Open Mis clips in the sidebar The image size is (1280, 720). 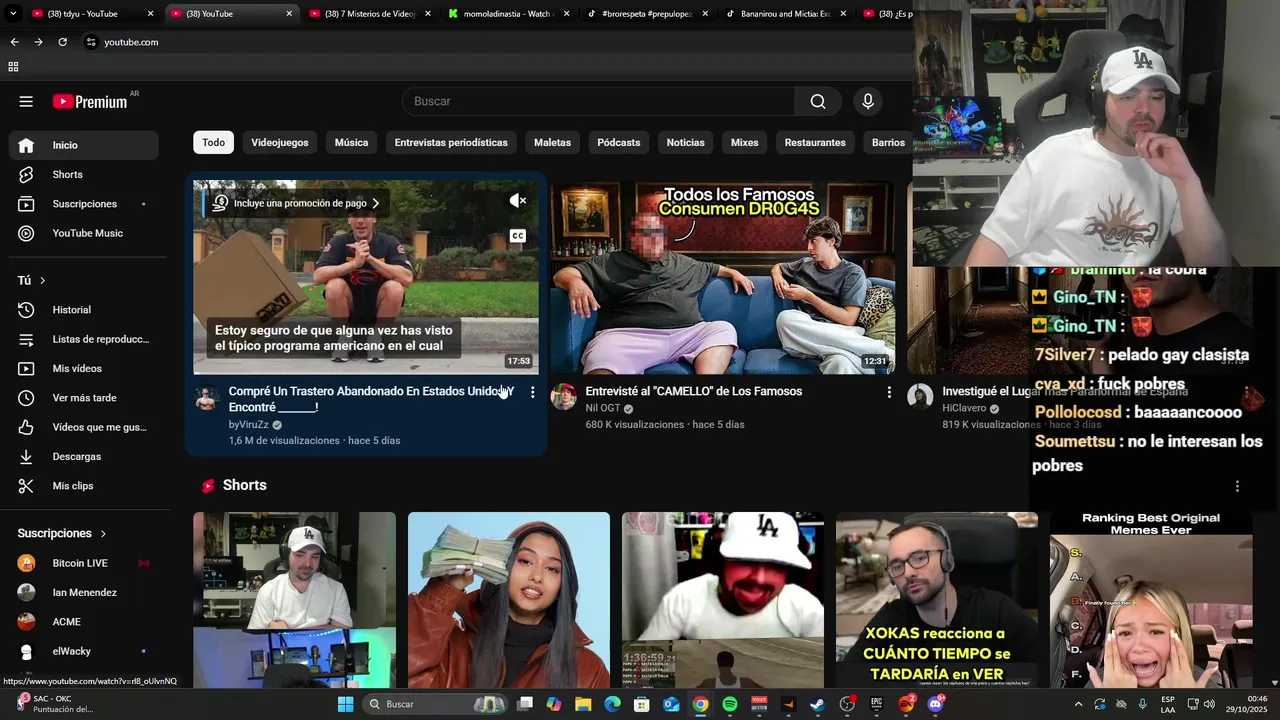(x=84, y=486)
